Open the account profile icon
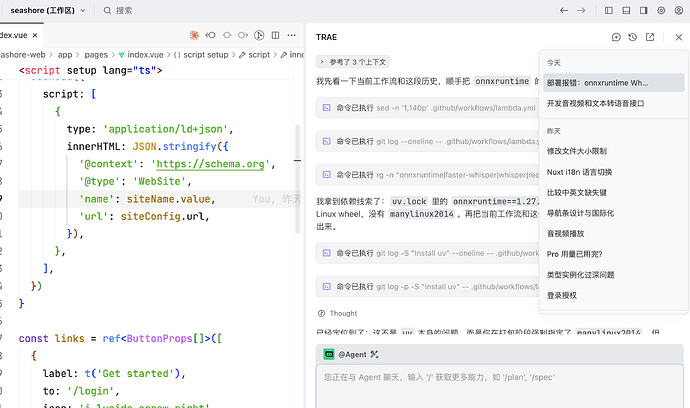The image size is (690, 408). [679, 10]
